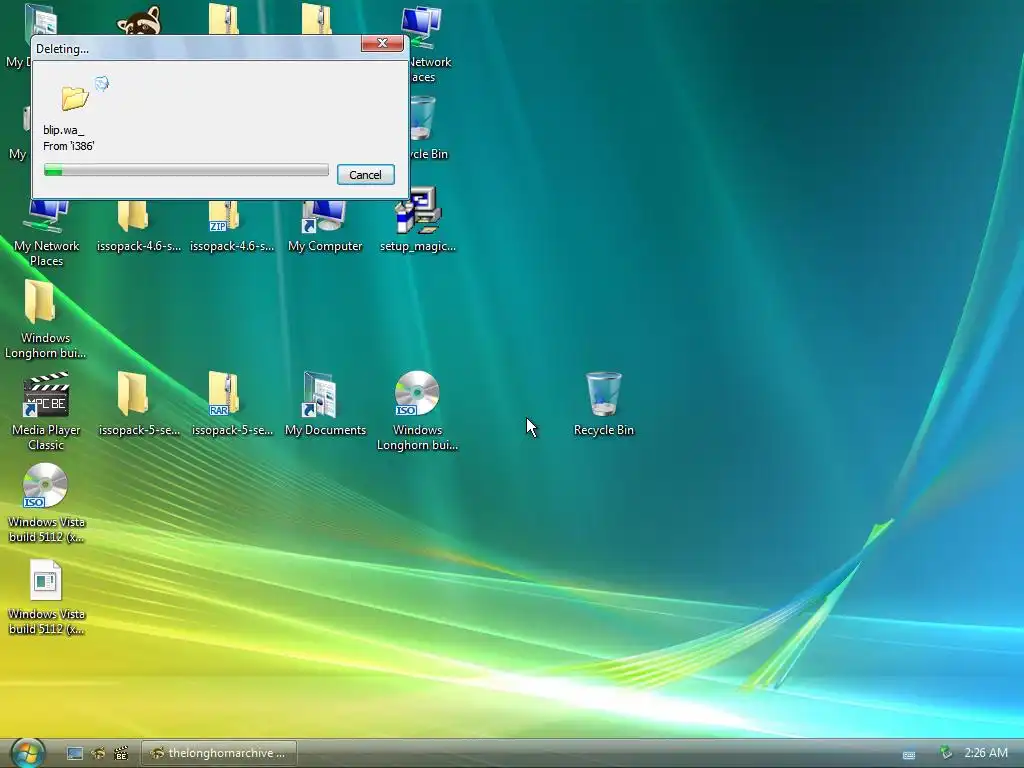This screenshot has width=1024, height=768.
Task: Click the keyboard icon in the system tray
Action: 908,754
